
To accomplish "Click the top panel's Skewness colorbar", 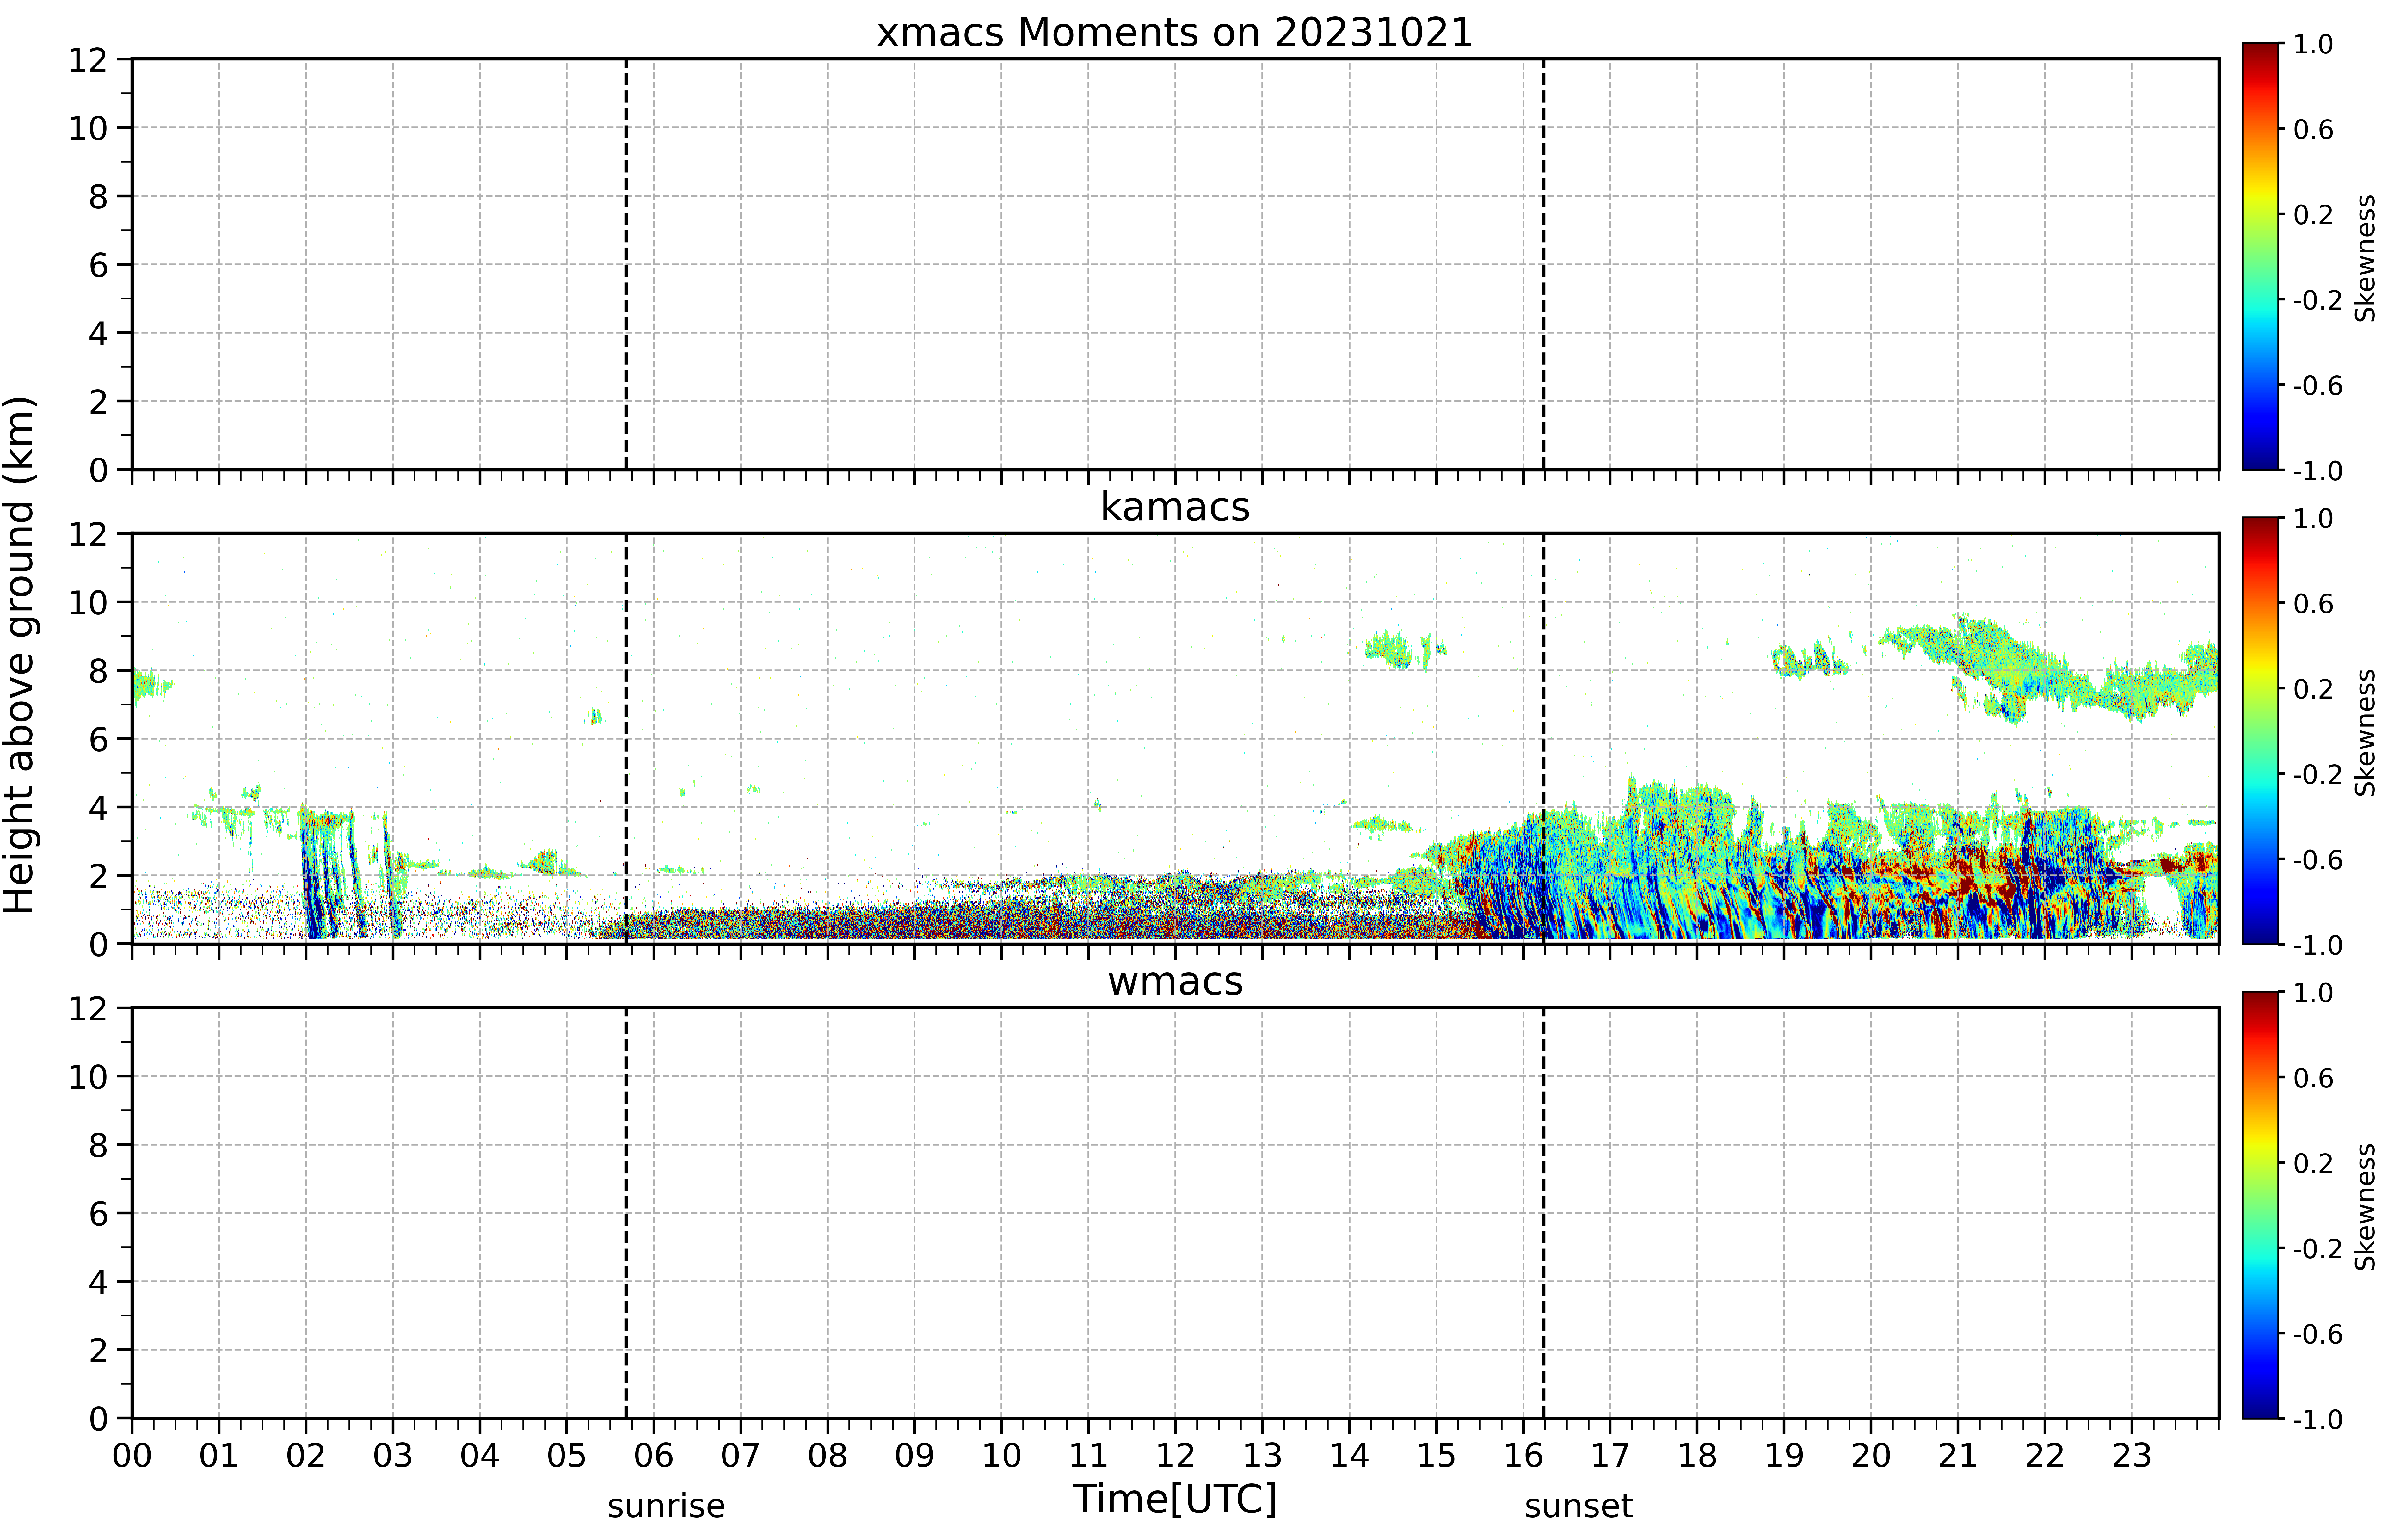I will pos(2260,256).
